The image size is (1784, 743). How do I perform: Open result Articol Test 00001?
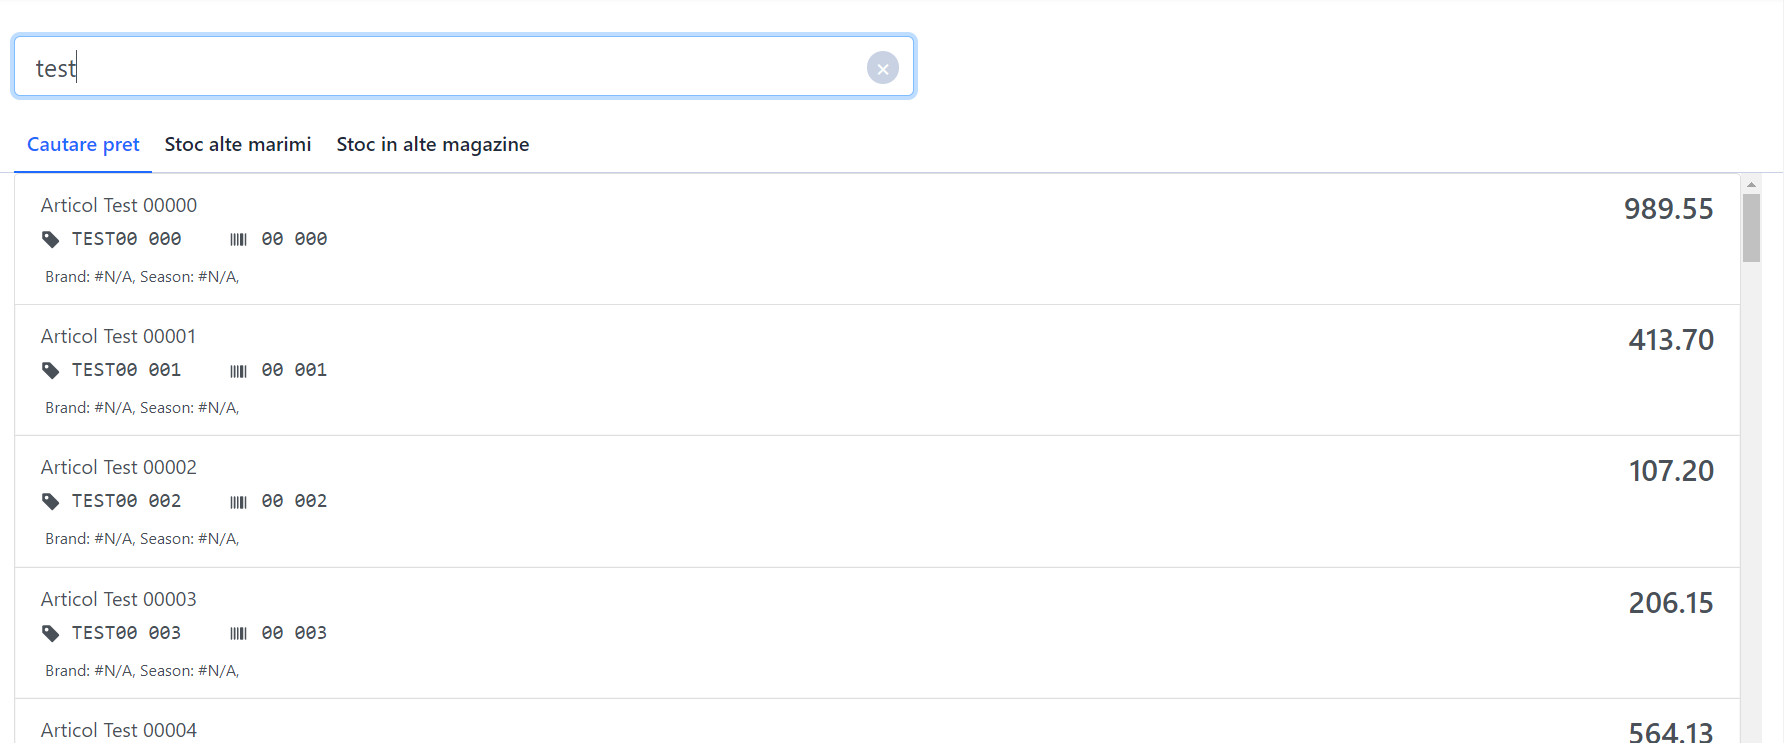(877, 370)
